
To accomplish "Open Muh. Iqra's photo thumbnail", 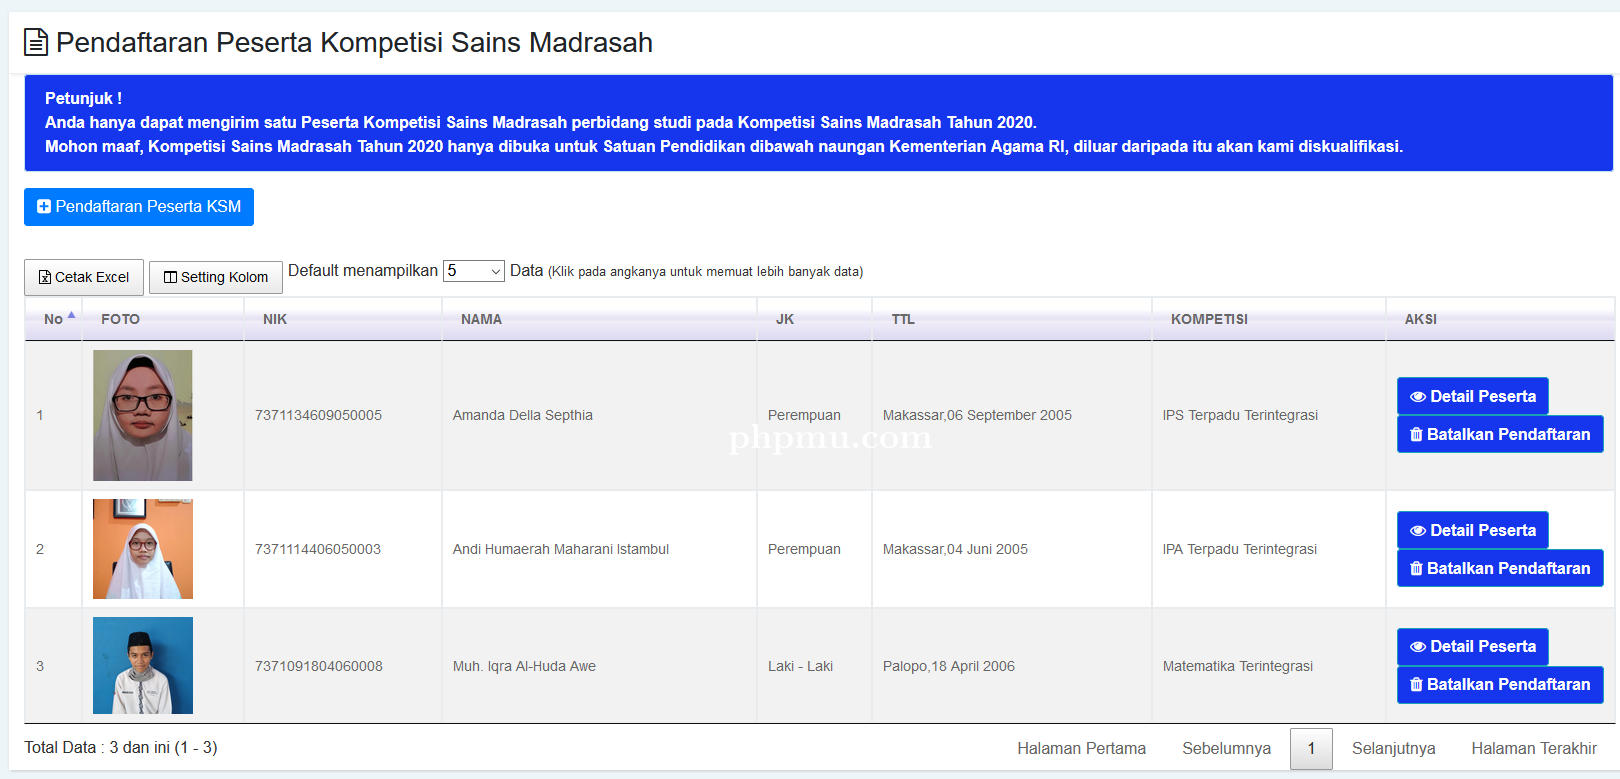I will tap(143, 665).
